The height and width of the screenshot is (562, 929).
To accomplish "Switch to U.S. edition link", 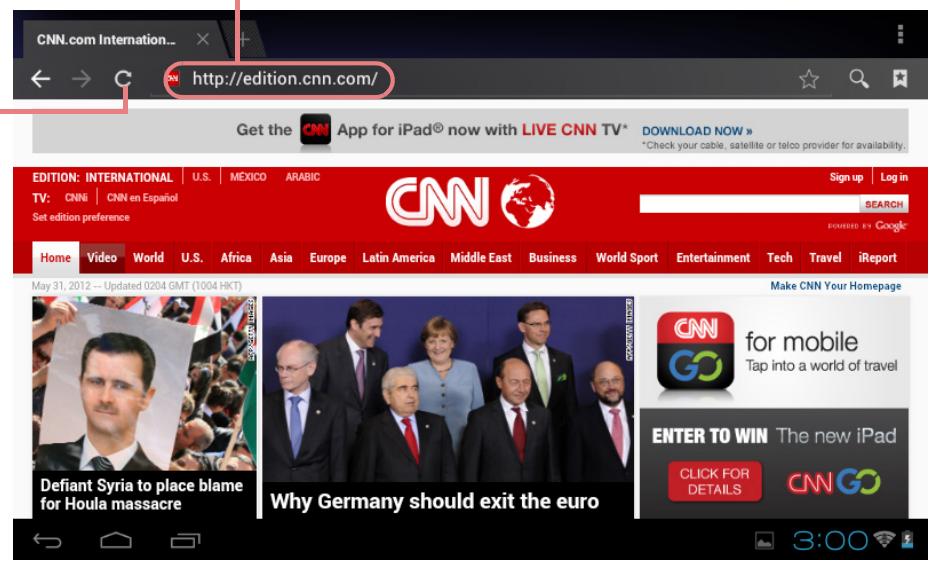I will [x=201, y=177].
